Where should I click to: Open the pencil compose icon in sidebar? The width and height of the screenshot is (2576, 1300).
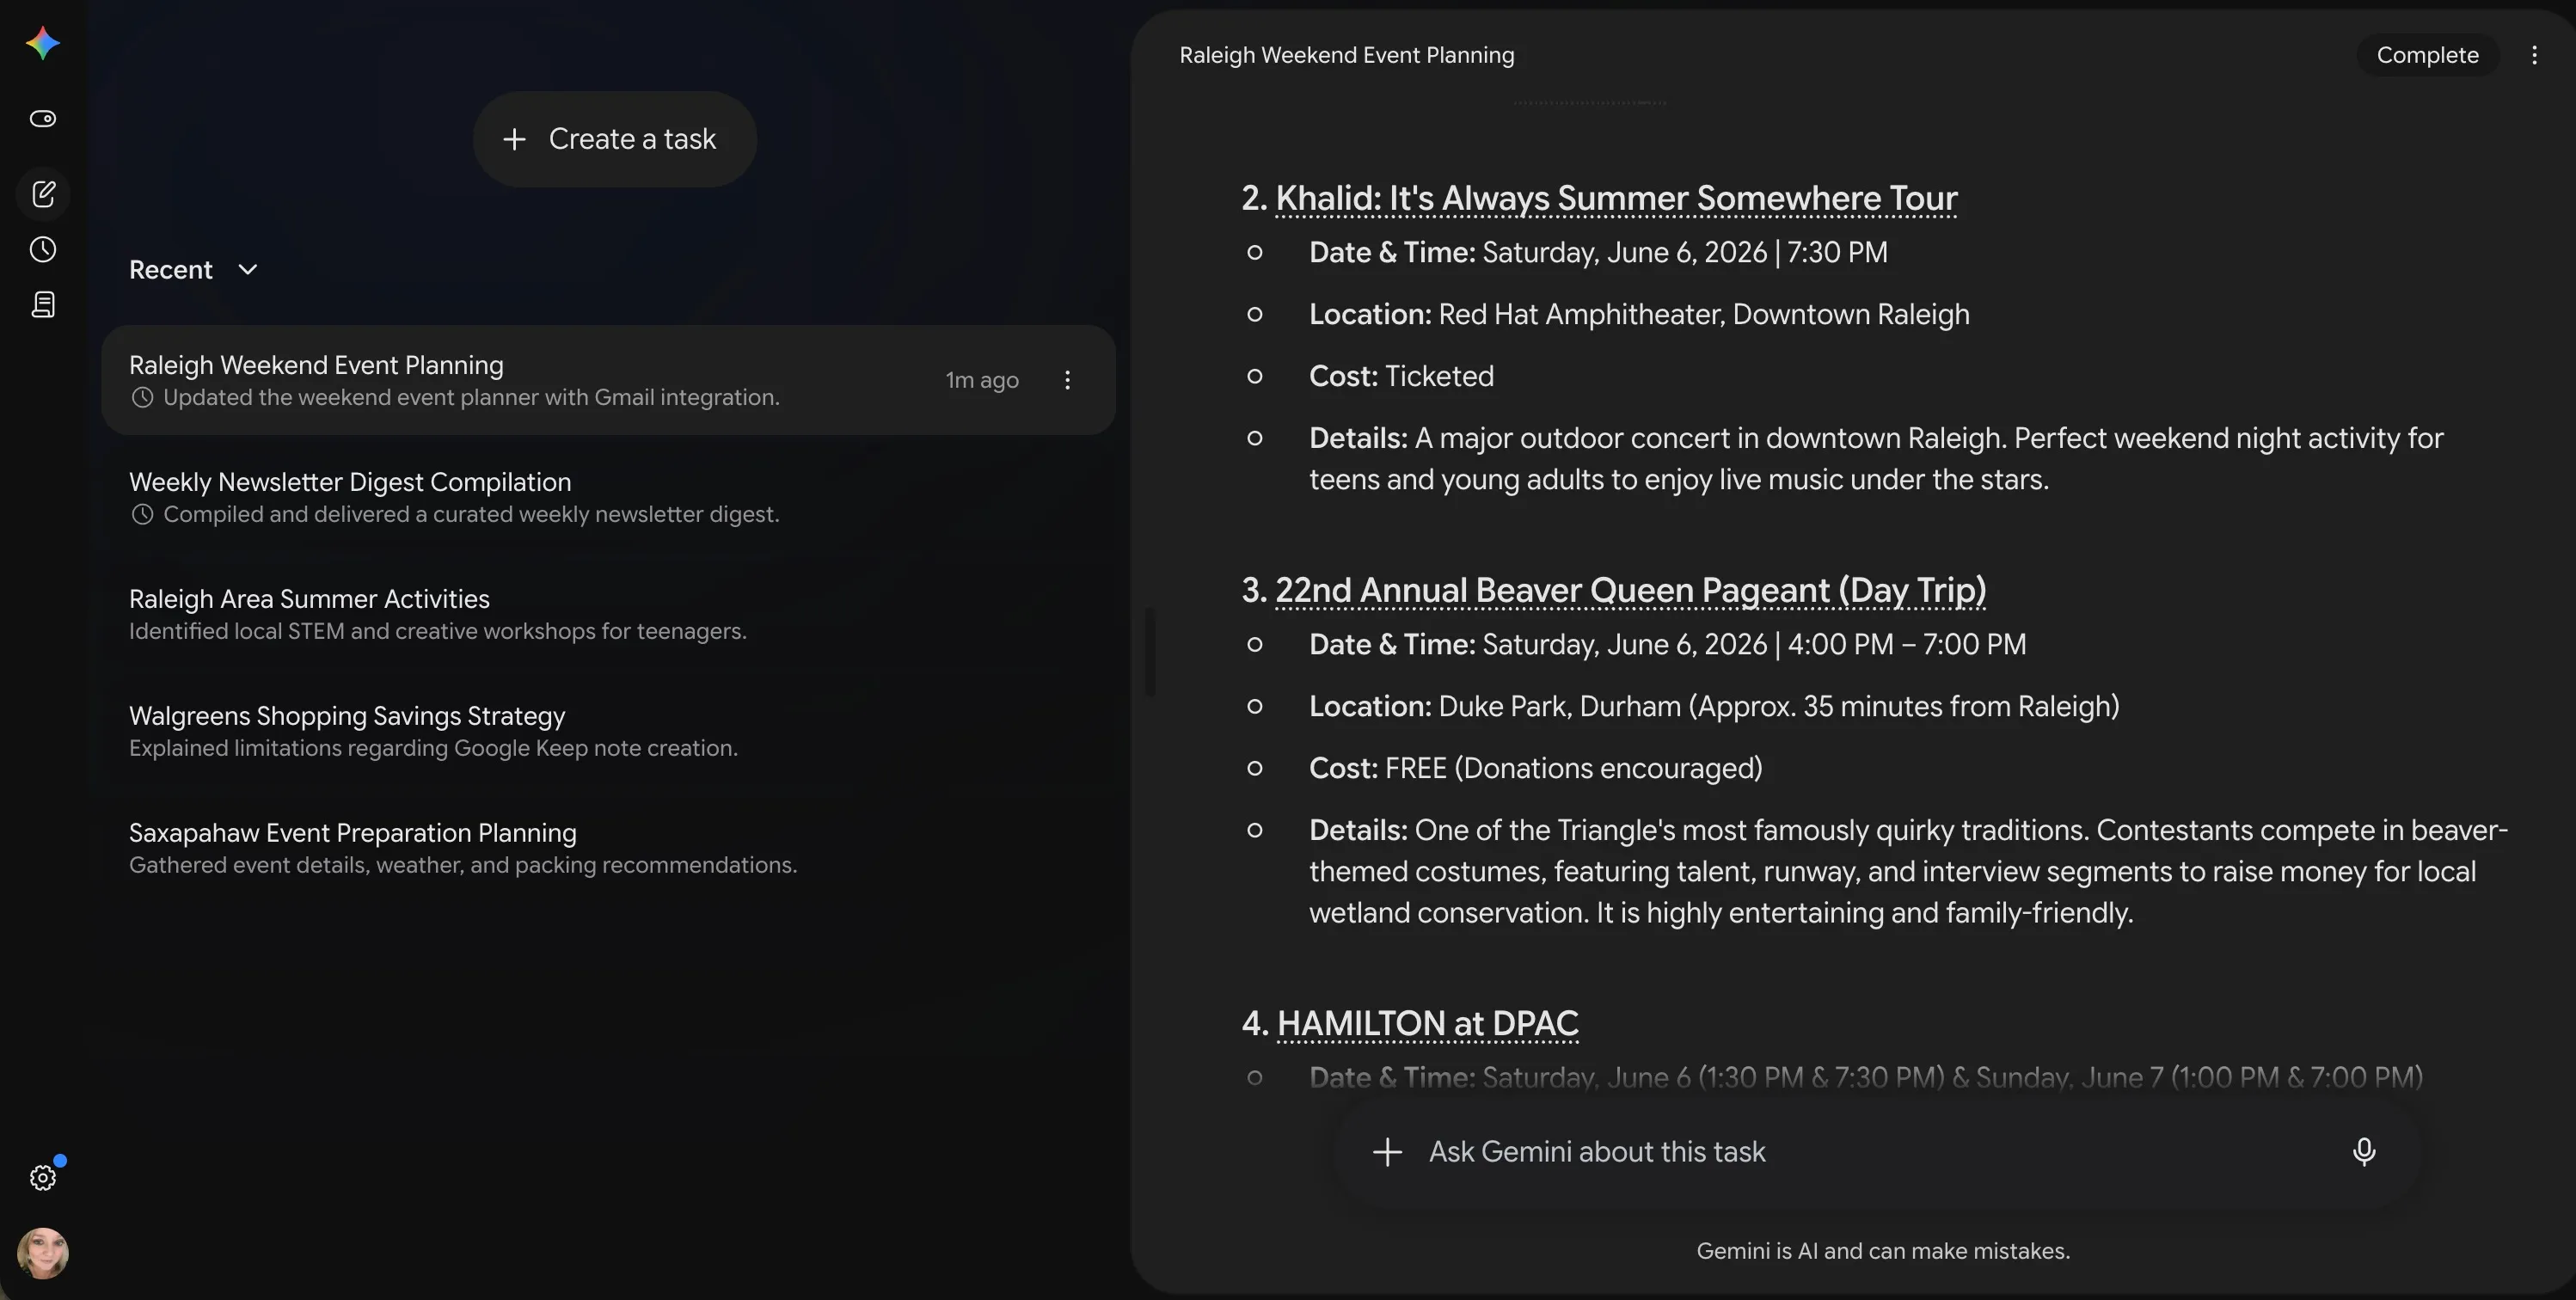click(x=43, y=194)
